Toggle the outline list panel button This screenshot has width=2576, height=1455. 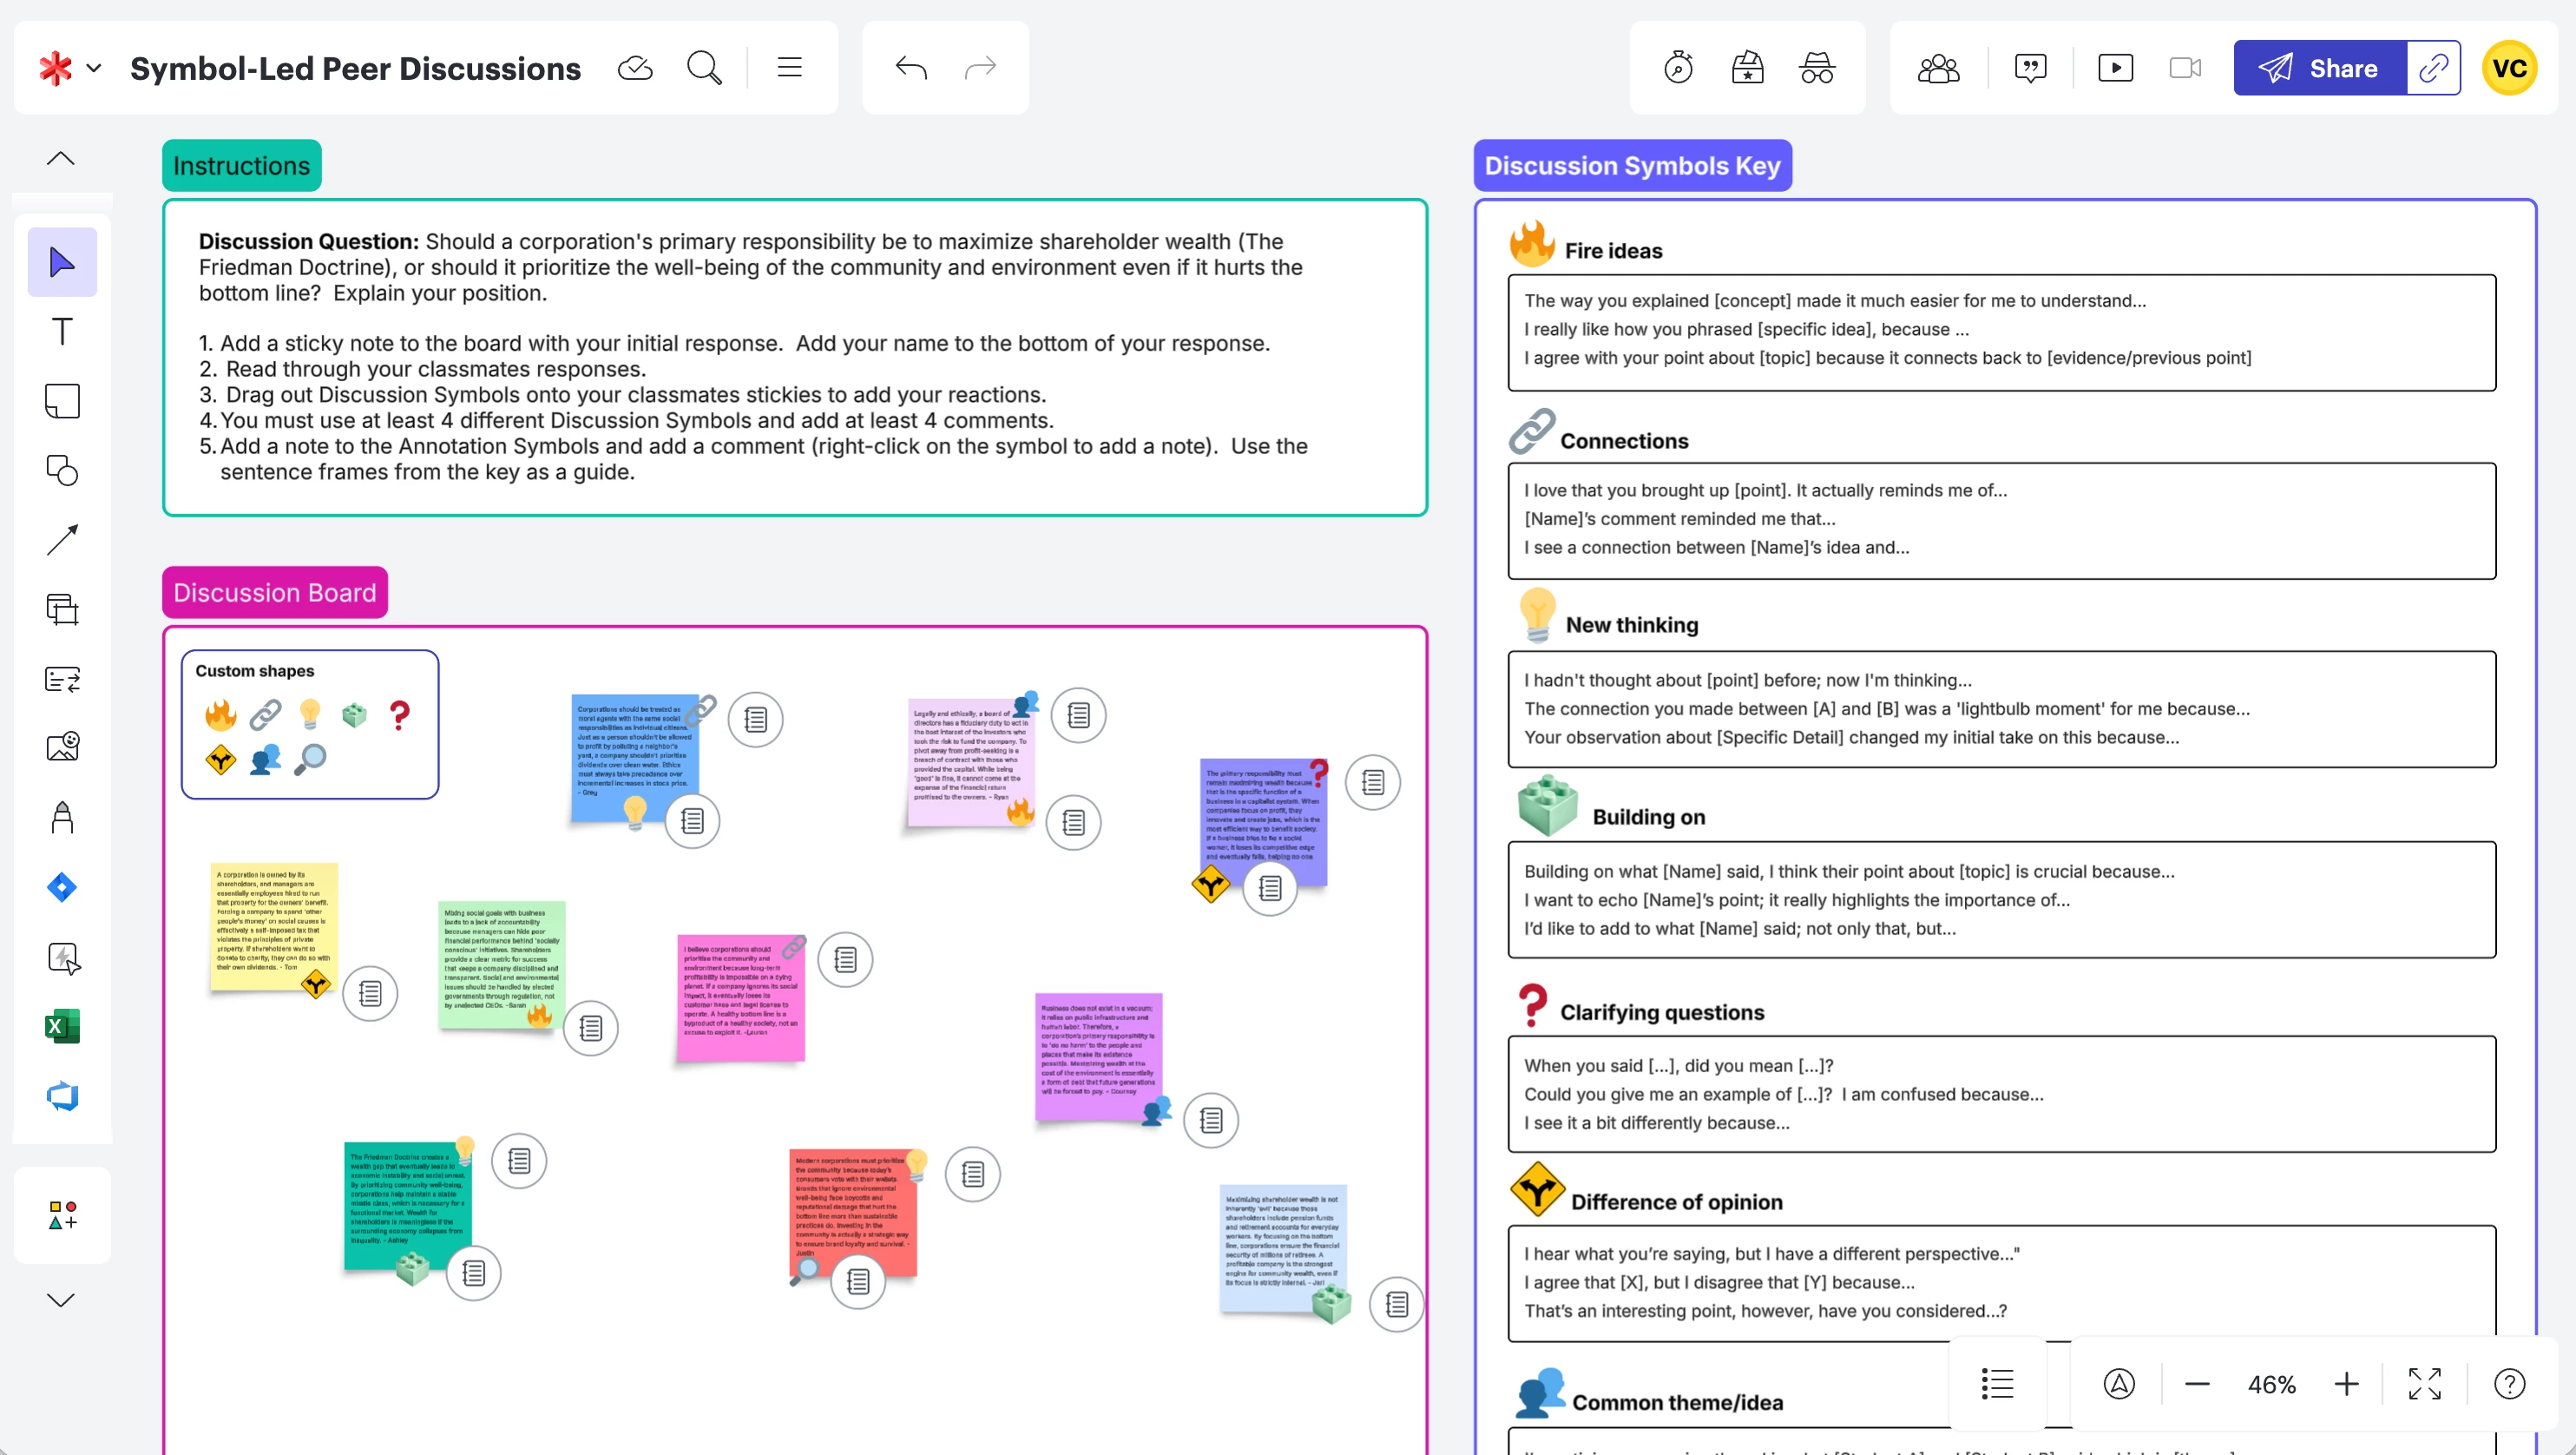point(1997,1384)
